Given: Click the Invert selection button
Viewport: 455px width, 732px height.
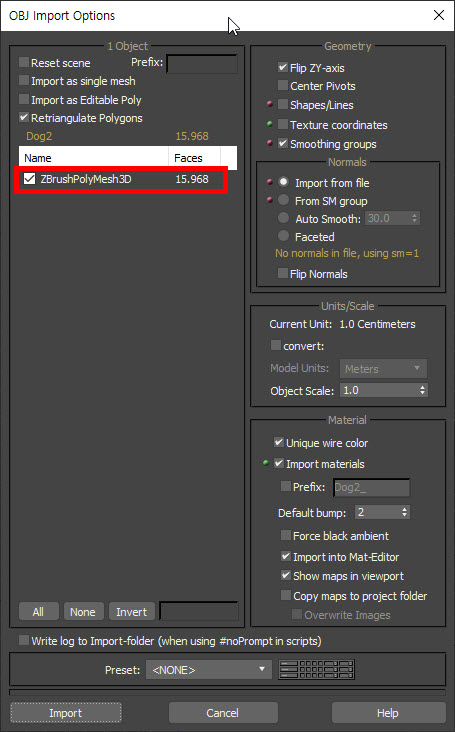Looking at the screenshot, I should (x=132, y=611).
